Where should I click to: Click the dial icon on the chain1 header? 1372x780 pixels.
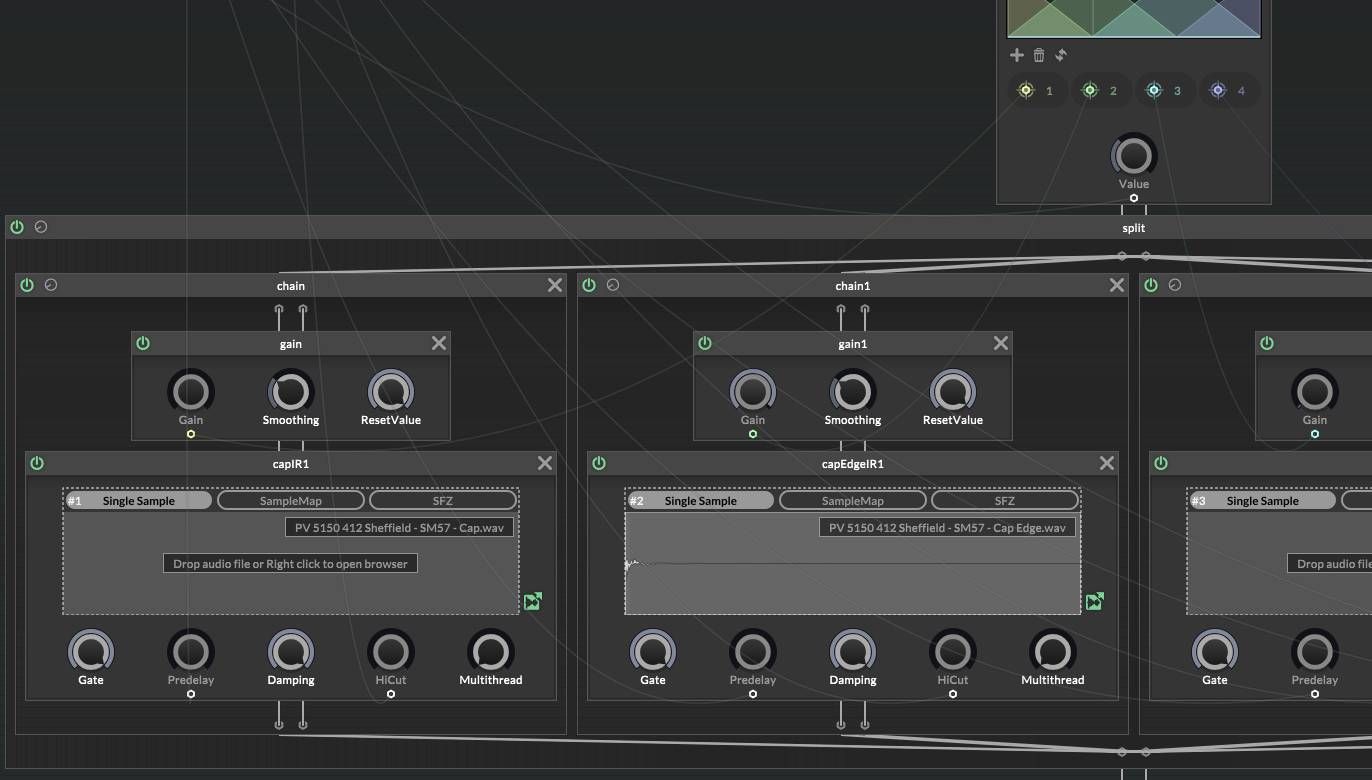[613, 285]
